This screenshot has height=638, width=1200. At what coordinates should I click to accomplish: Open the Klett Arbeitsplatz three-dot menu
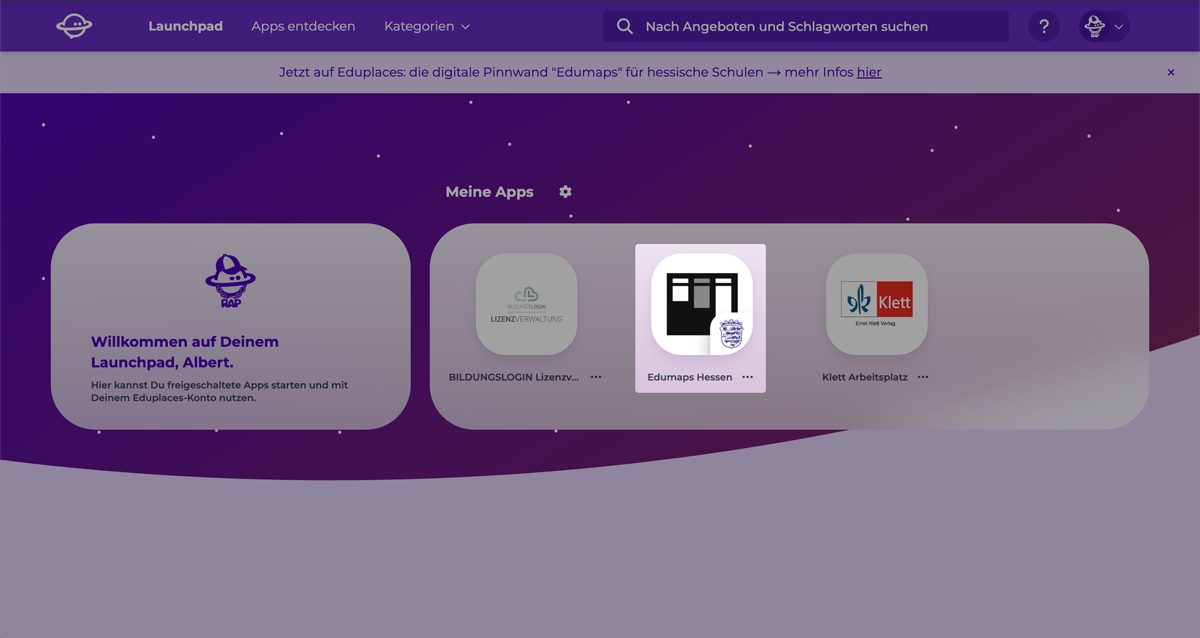[x=922, y=377]
